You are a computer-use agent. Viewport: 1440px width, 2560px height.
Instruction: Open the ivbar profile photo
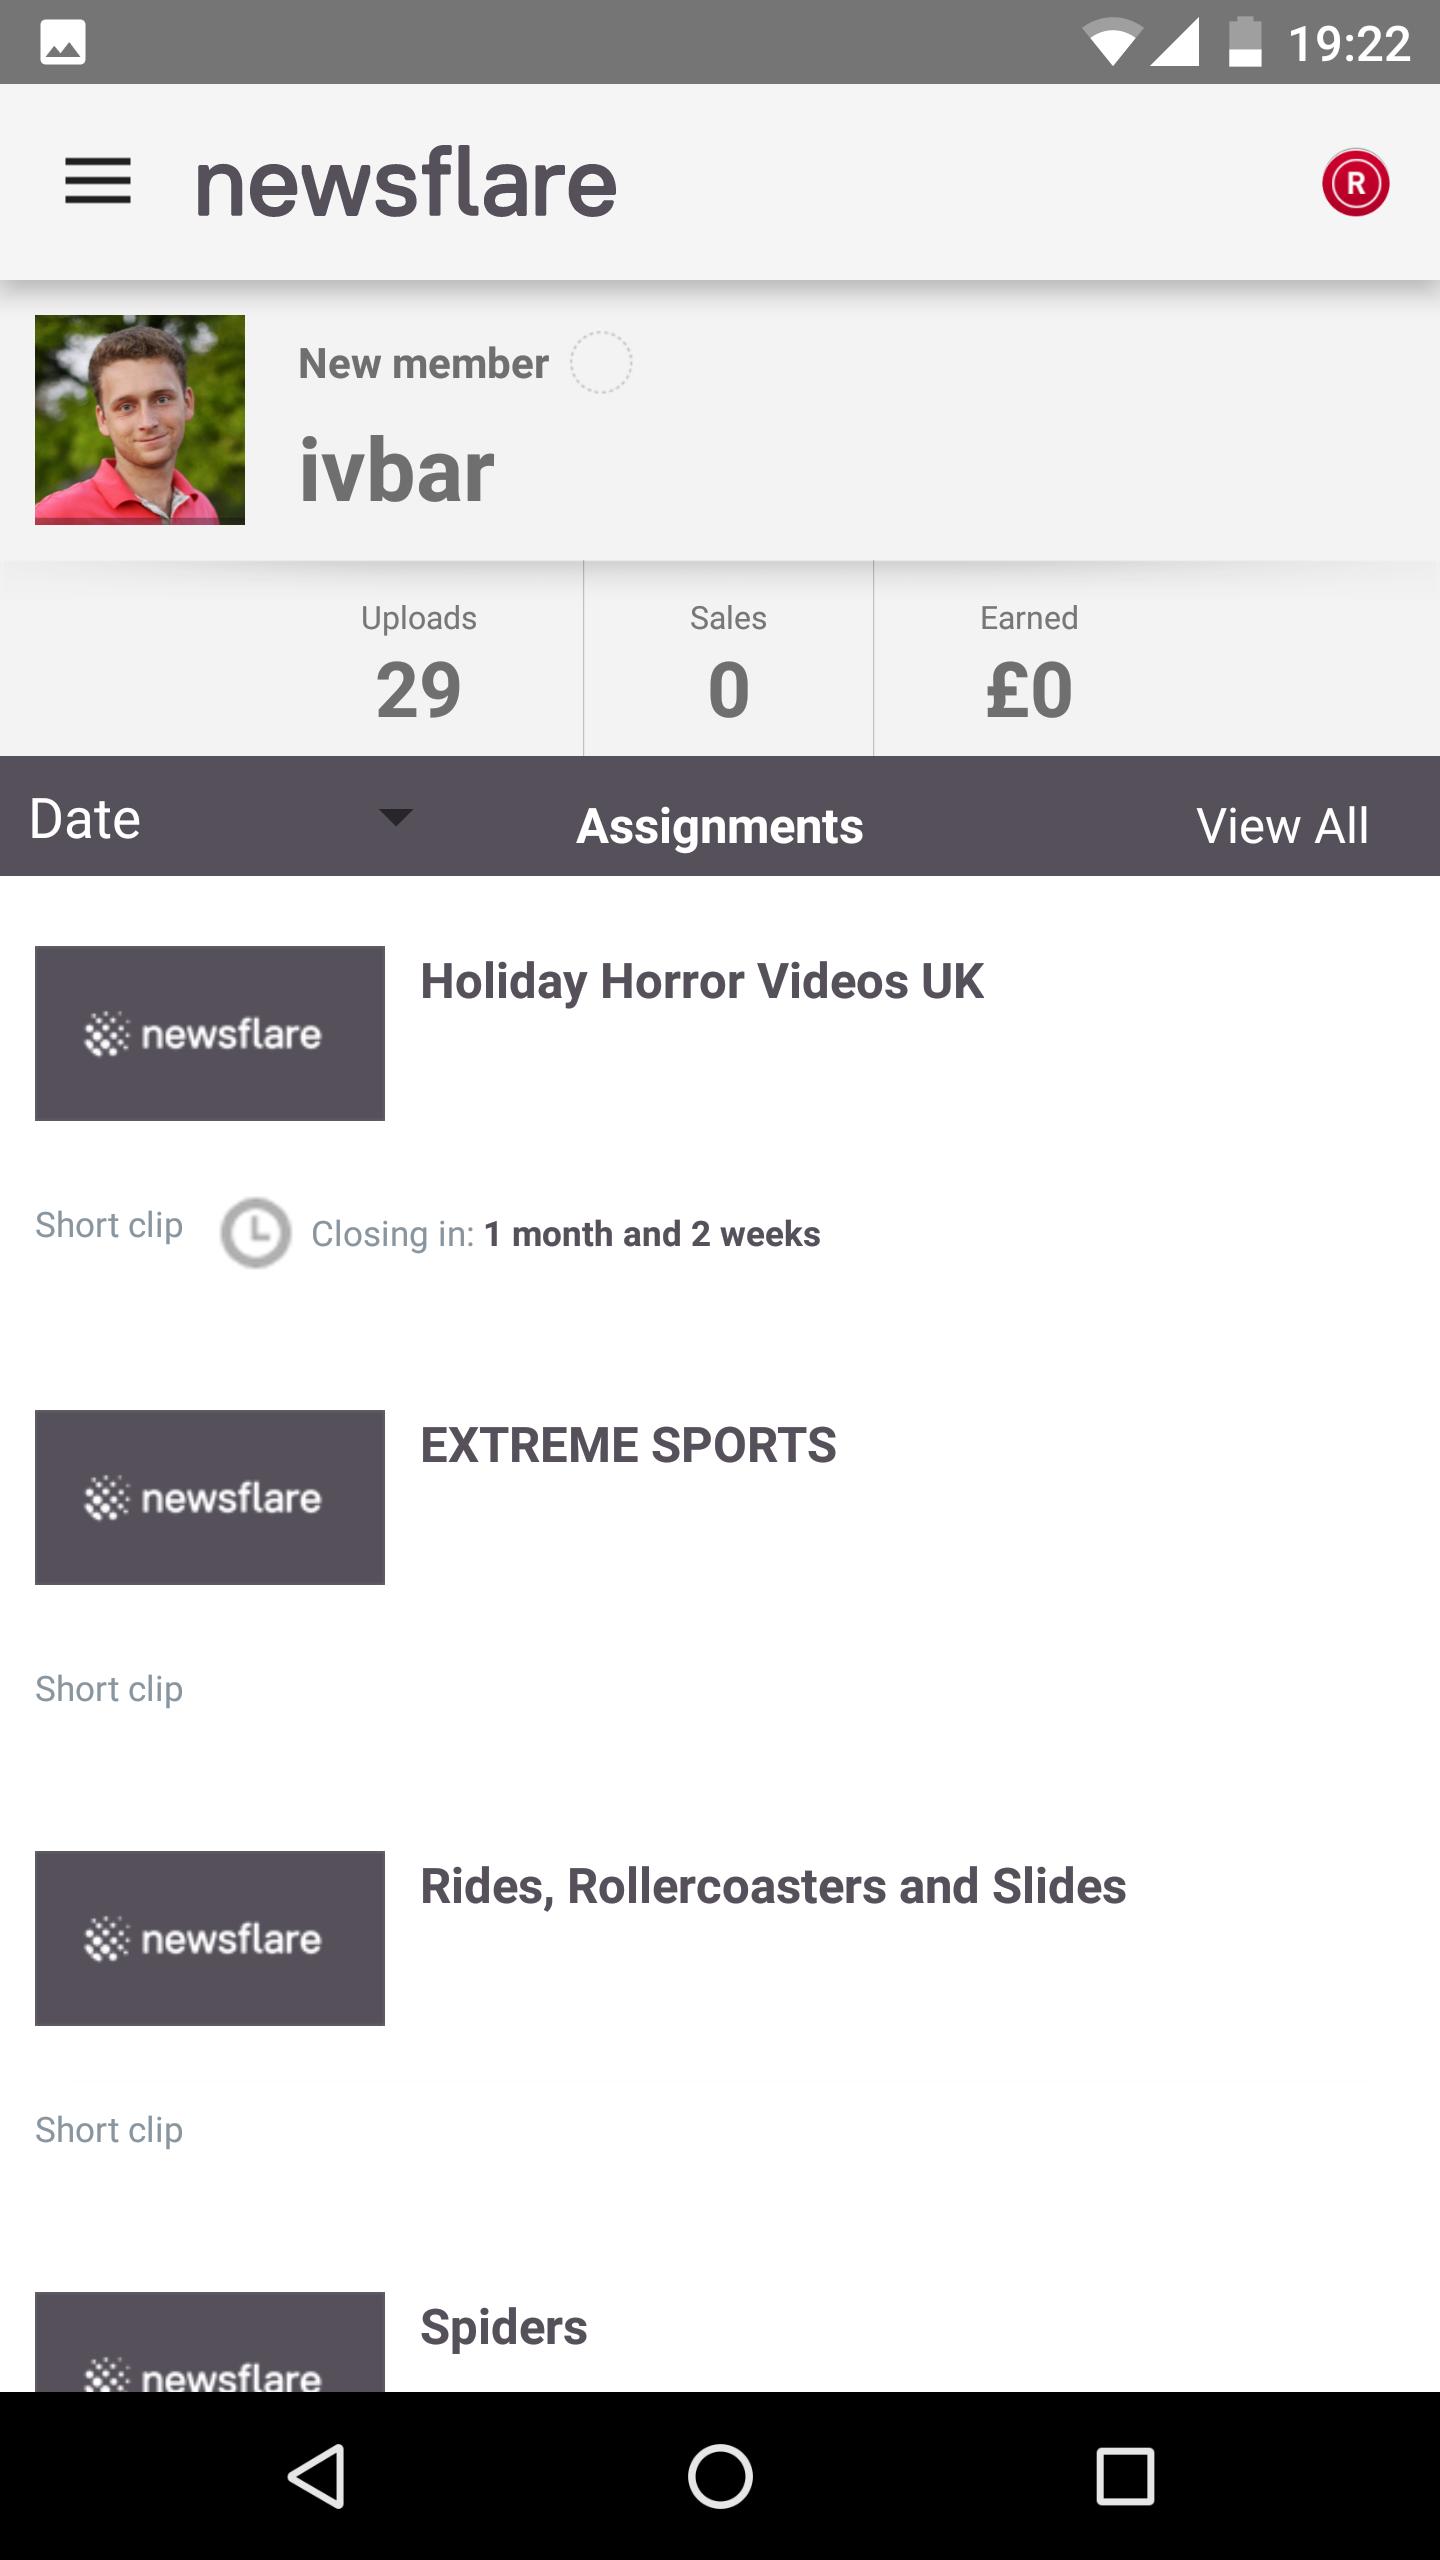(140, 420)
